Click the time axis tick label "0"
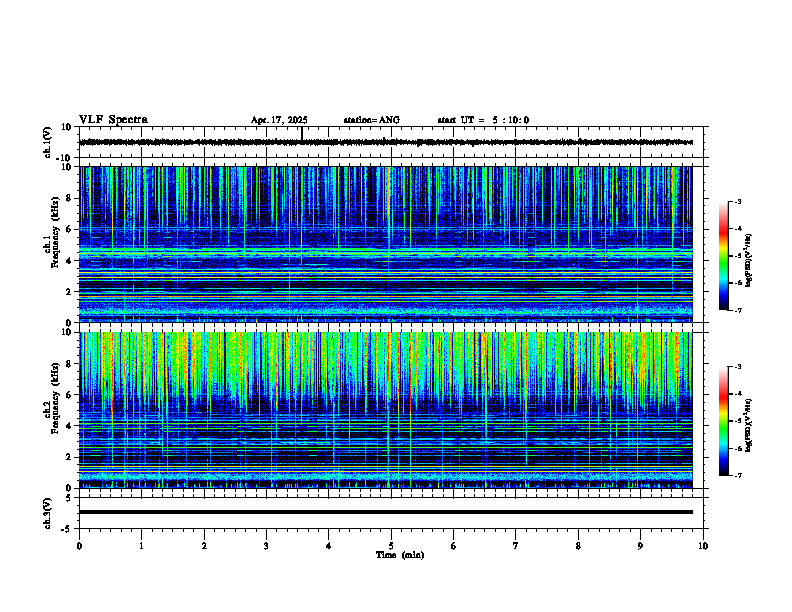The width and height of the screenshot is (792, 612). 79,546
